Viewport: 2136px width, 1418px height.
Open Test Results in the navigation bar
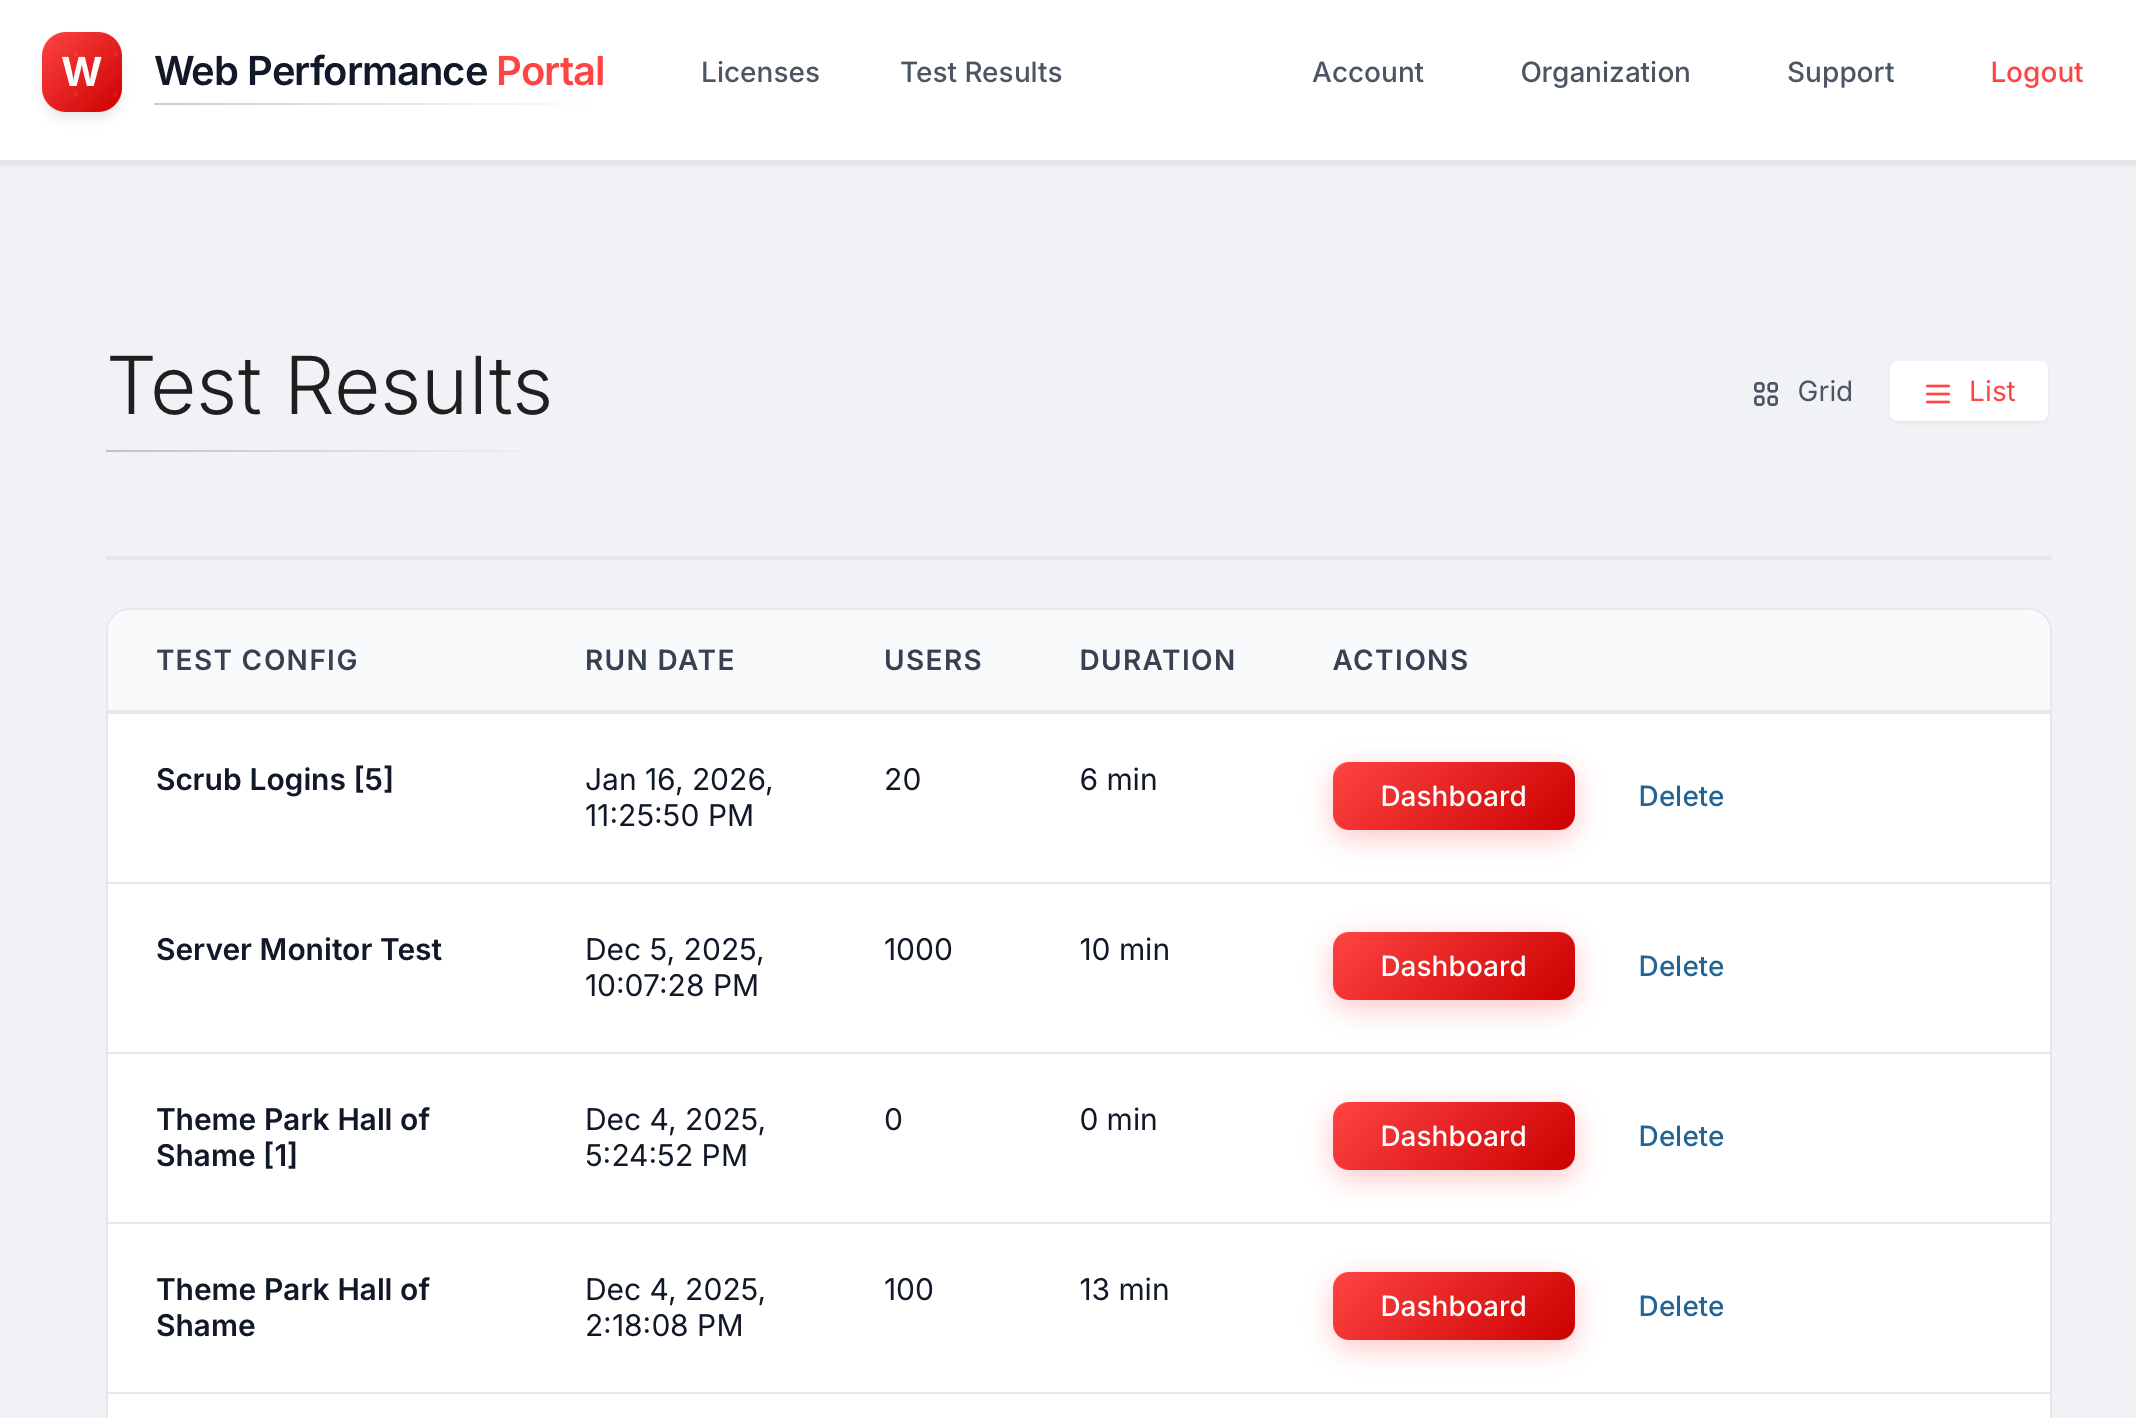981,72
